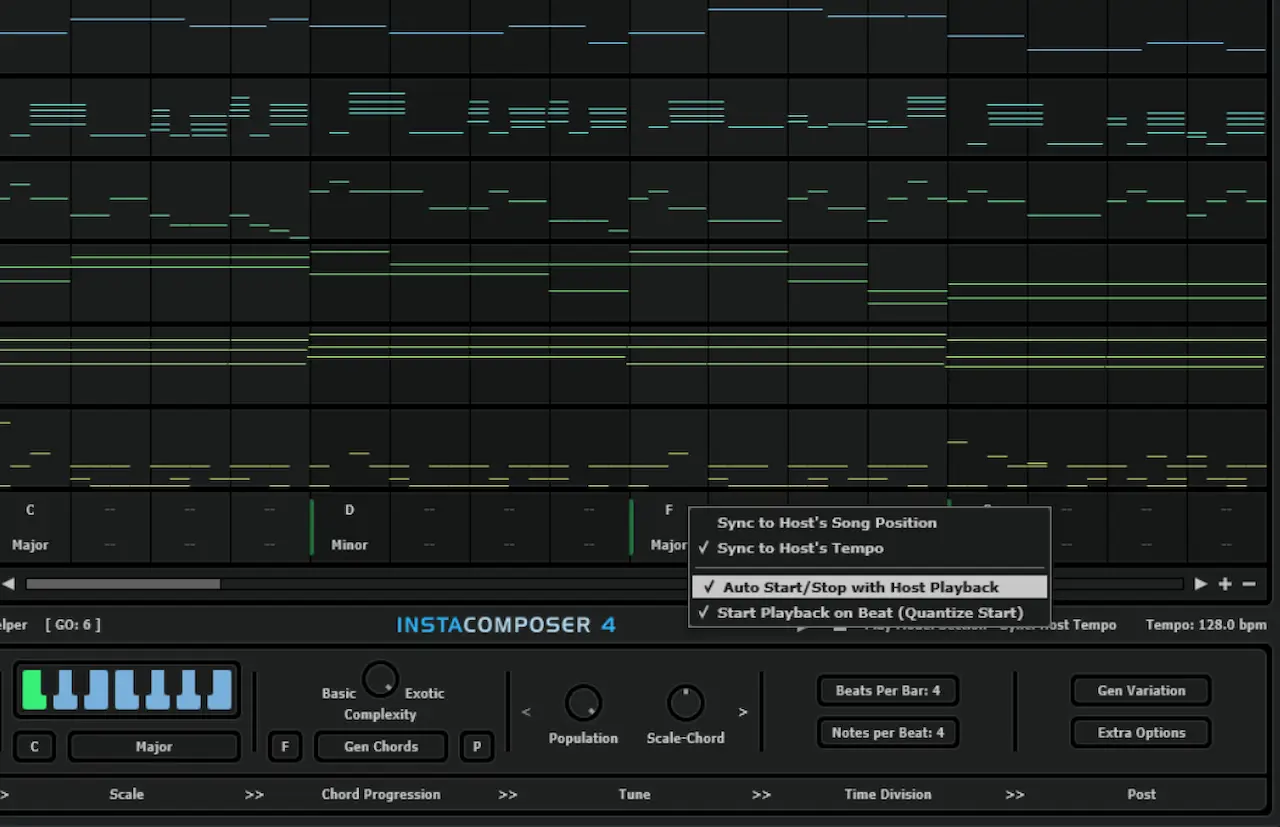The image size is (1280, 827).
Task: Click the left arrow beside Population knob
Action: click(526, 712)
